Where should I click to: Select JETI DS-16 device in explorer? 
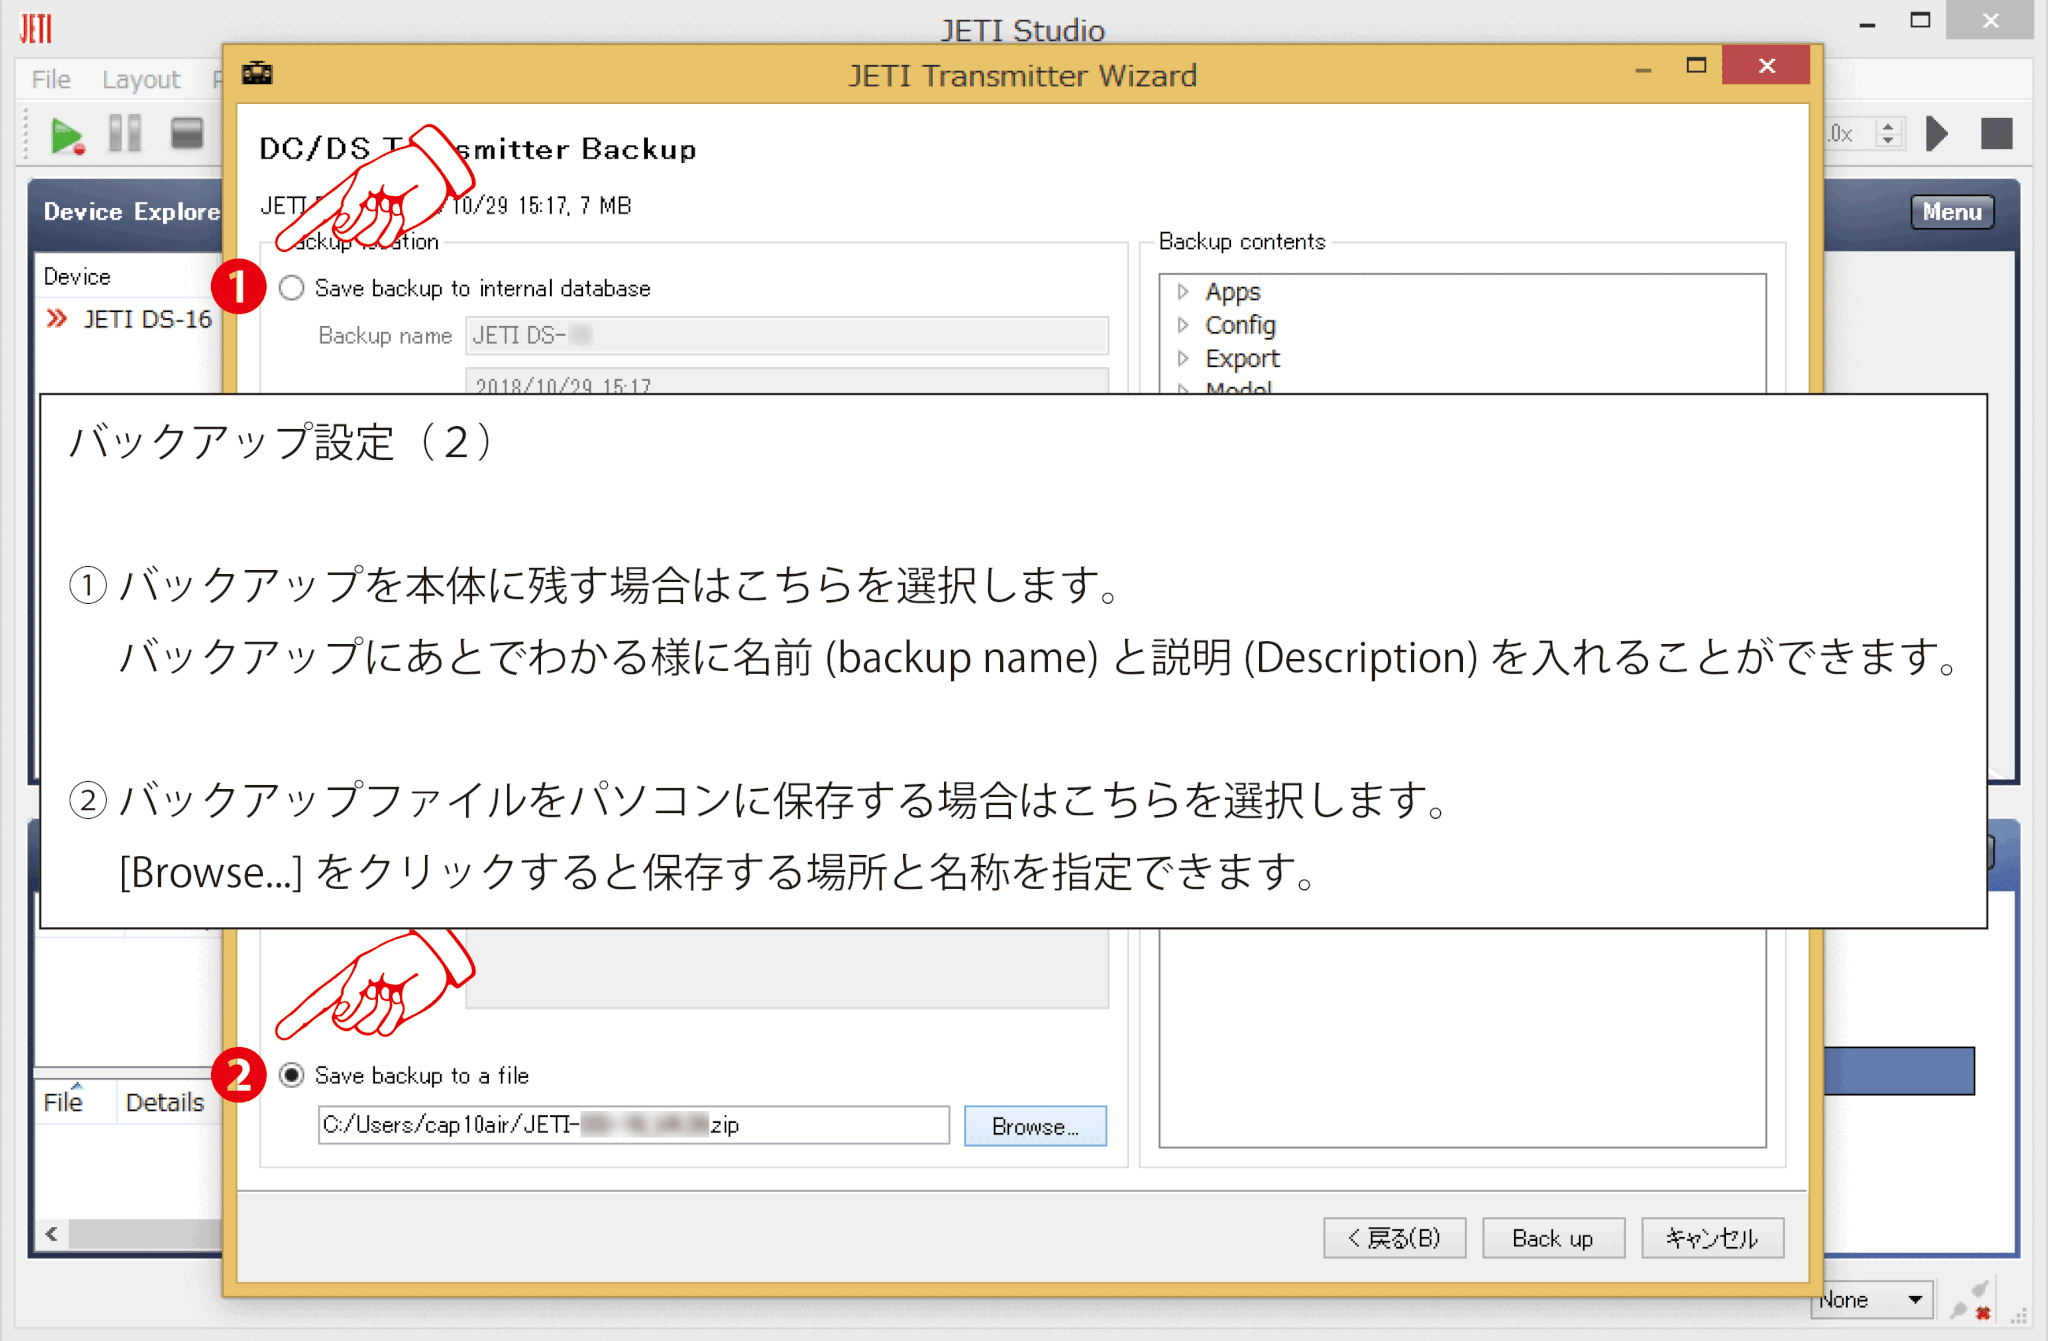[x=147, y=319]
